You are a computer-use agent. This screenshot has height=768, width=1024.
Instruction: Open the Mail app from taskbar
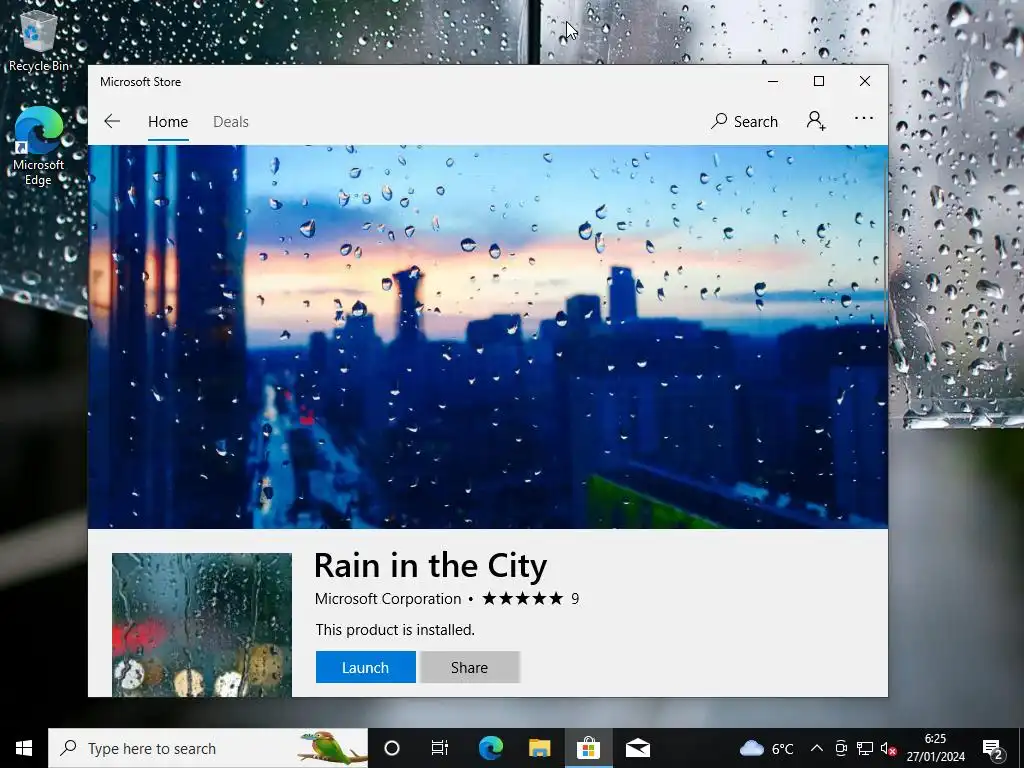[x=637, y=748]
